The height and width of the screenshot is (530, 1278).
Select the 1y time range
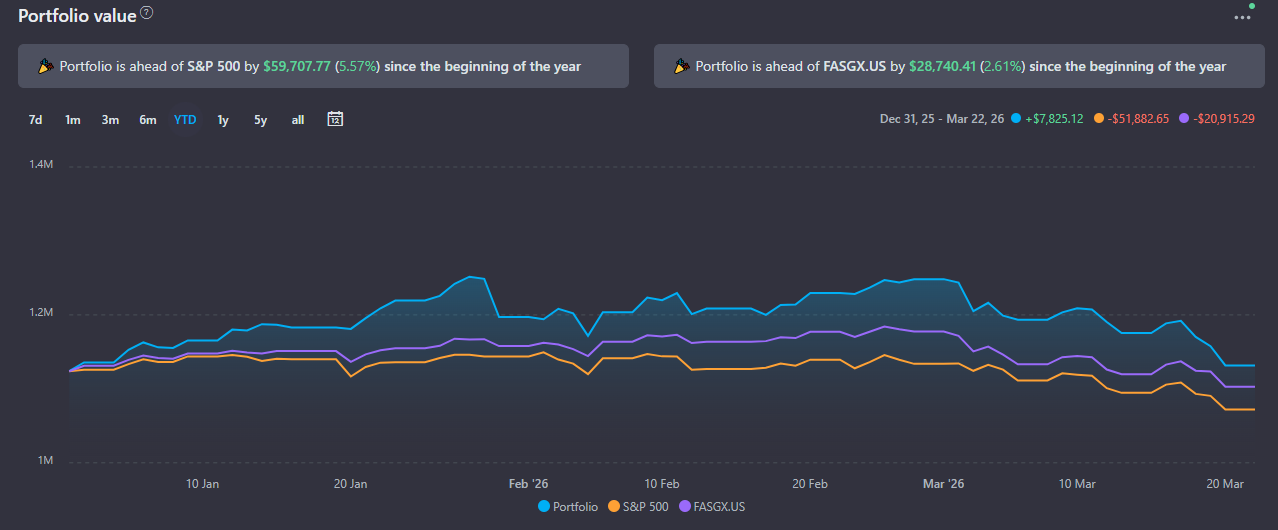[x=223, y=120]
